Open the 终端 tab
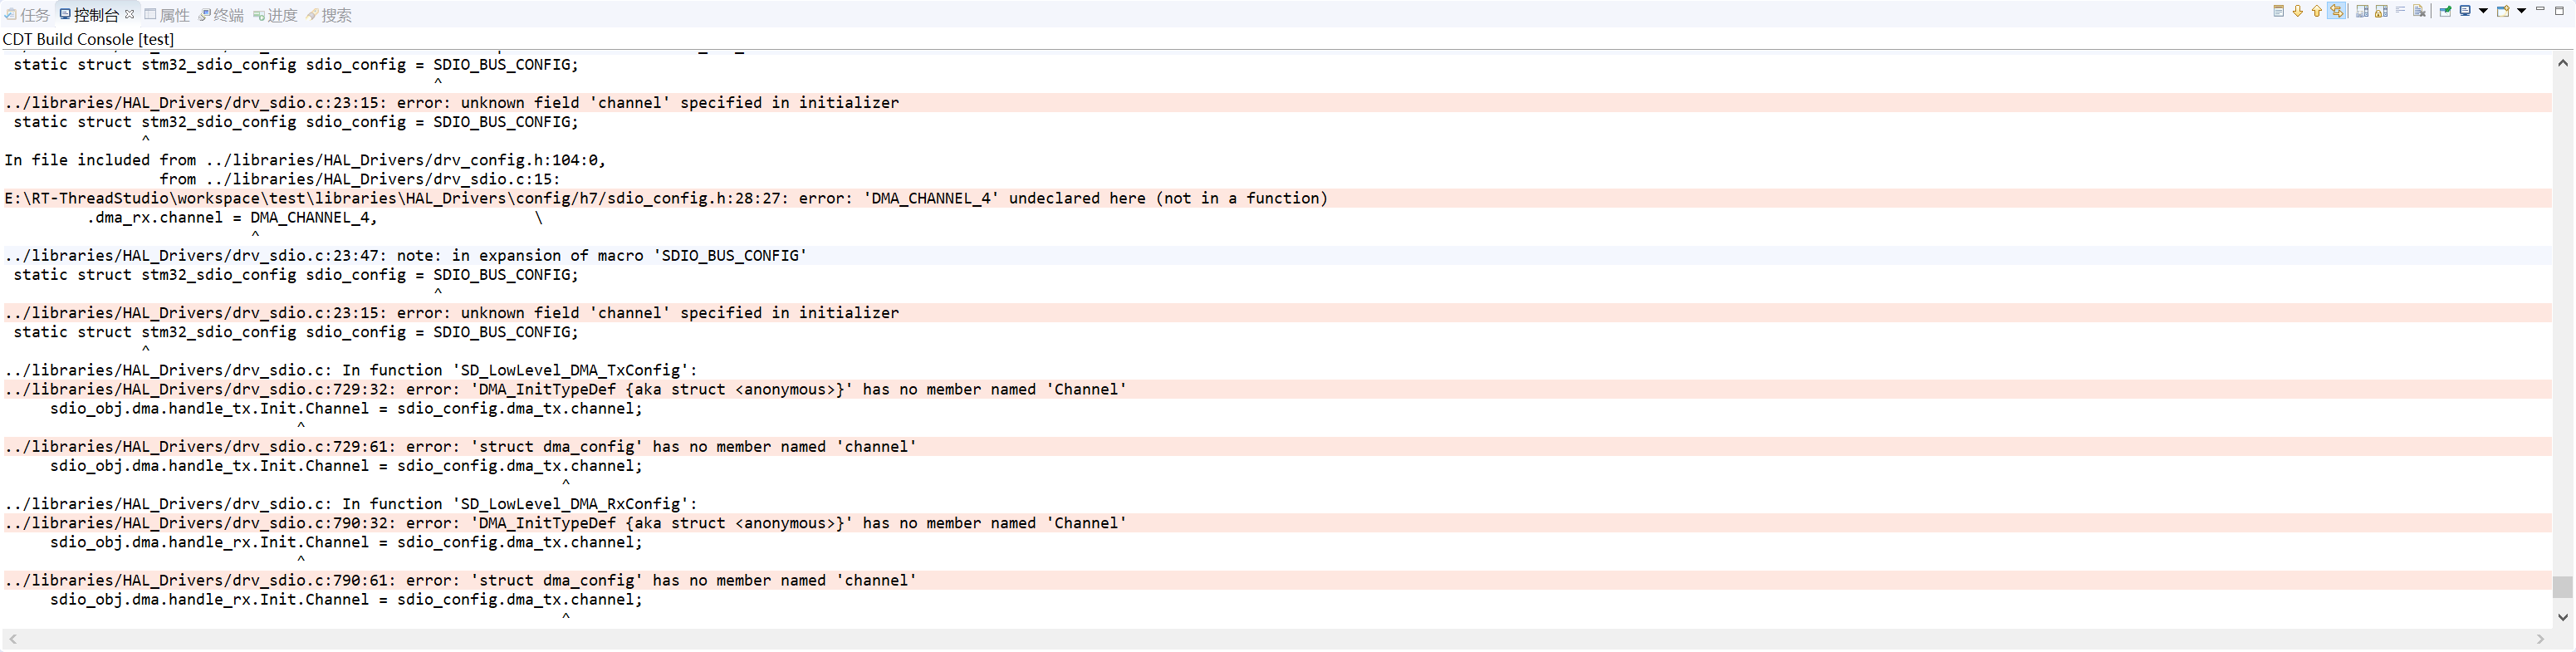Image resolution: width=2576 pixels, height=652 pixels. pyautogui.click(x=221, y=15)
